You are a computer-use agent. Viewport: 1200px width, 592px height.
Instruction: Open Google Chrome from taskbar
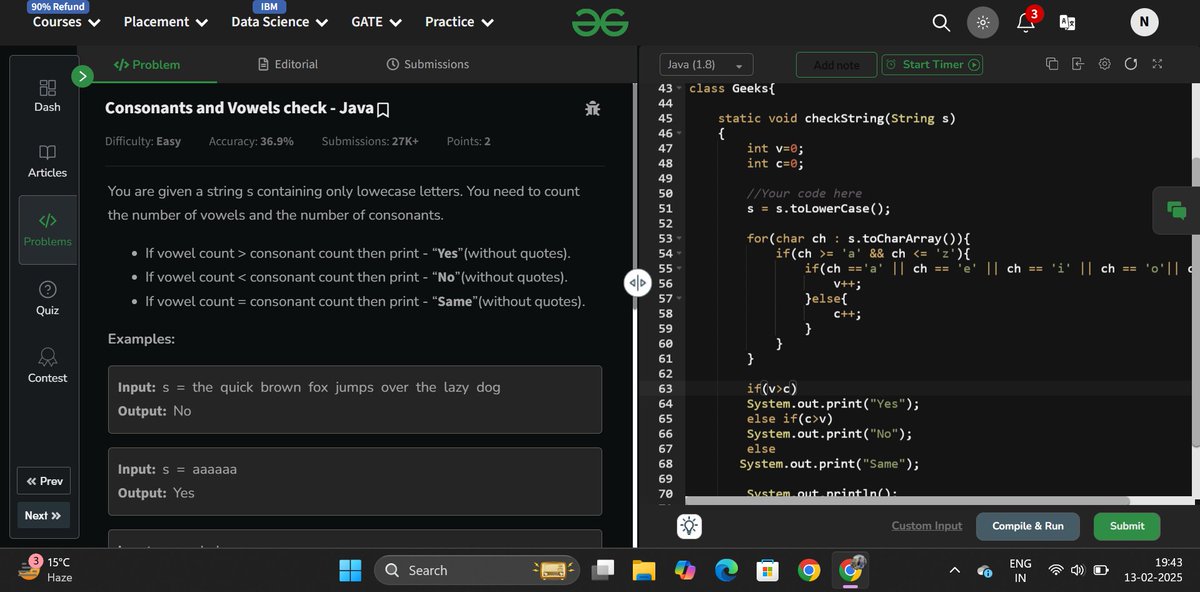(x=808, y=570)
